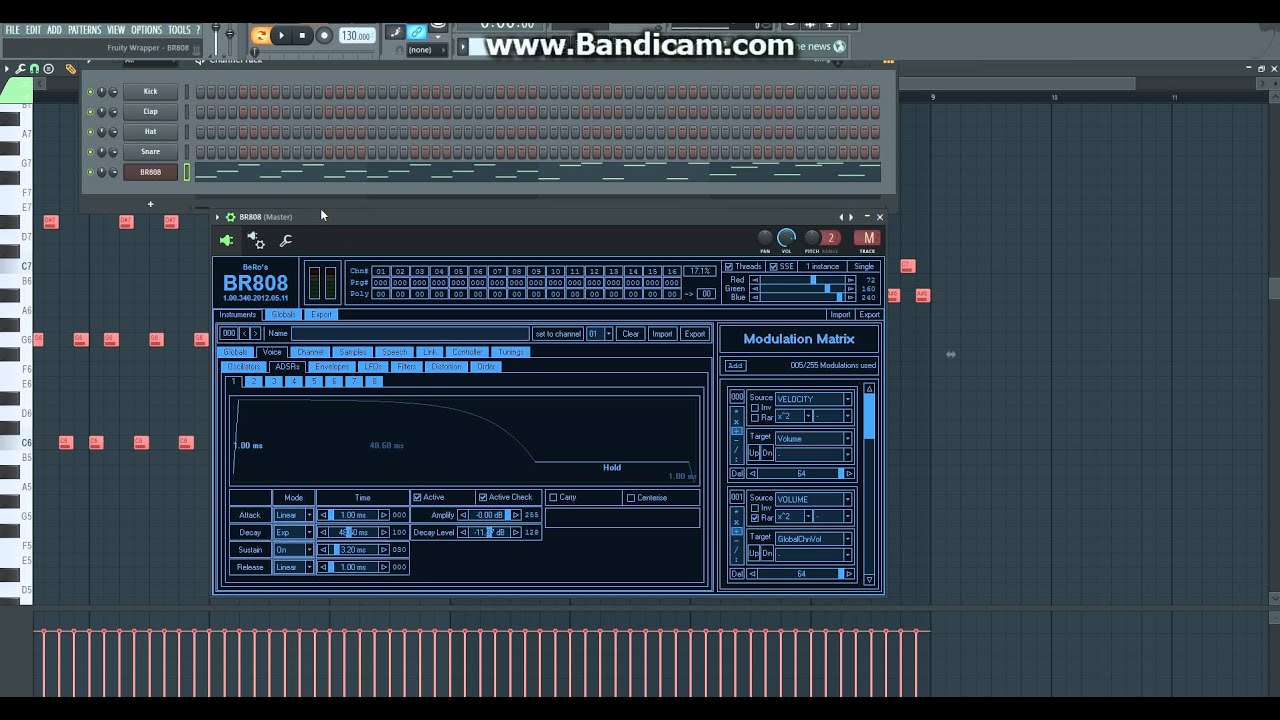Screen dimensions: 1280x720
Task: Switch to the Filters tab
Action: coord(406,367)
